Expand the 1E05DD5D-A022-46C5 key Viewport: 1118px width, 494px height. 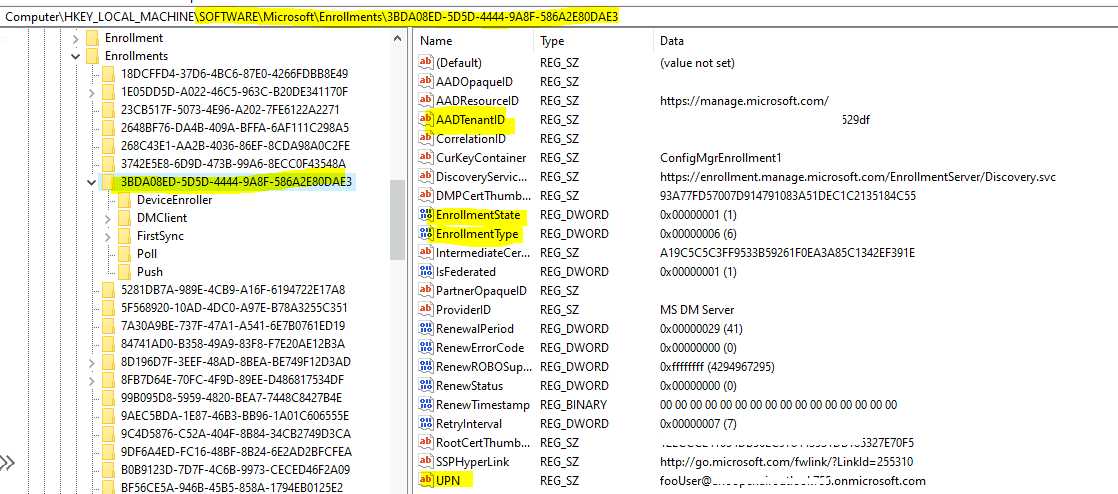point(91,92)
